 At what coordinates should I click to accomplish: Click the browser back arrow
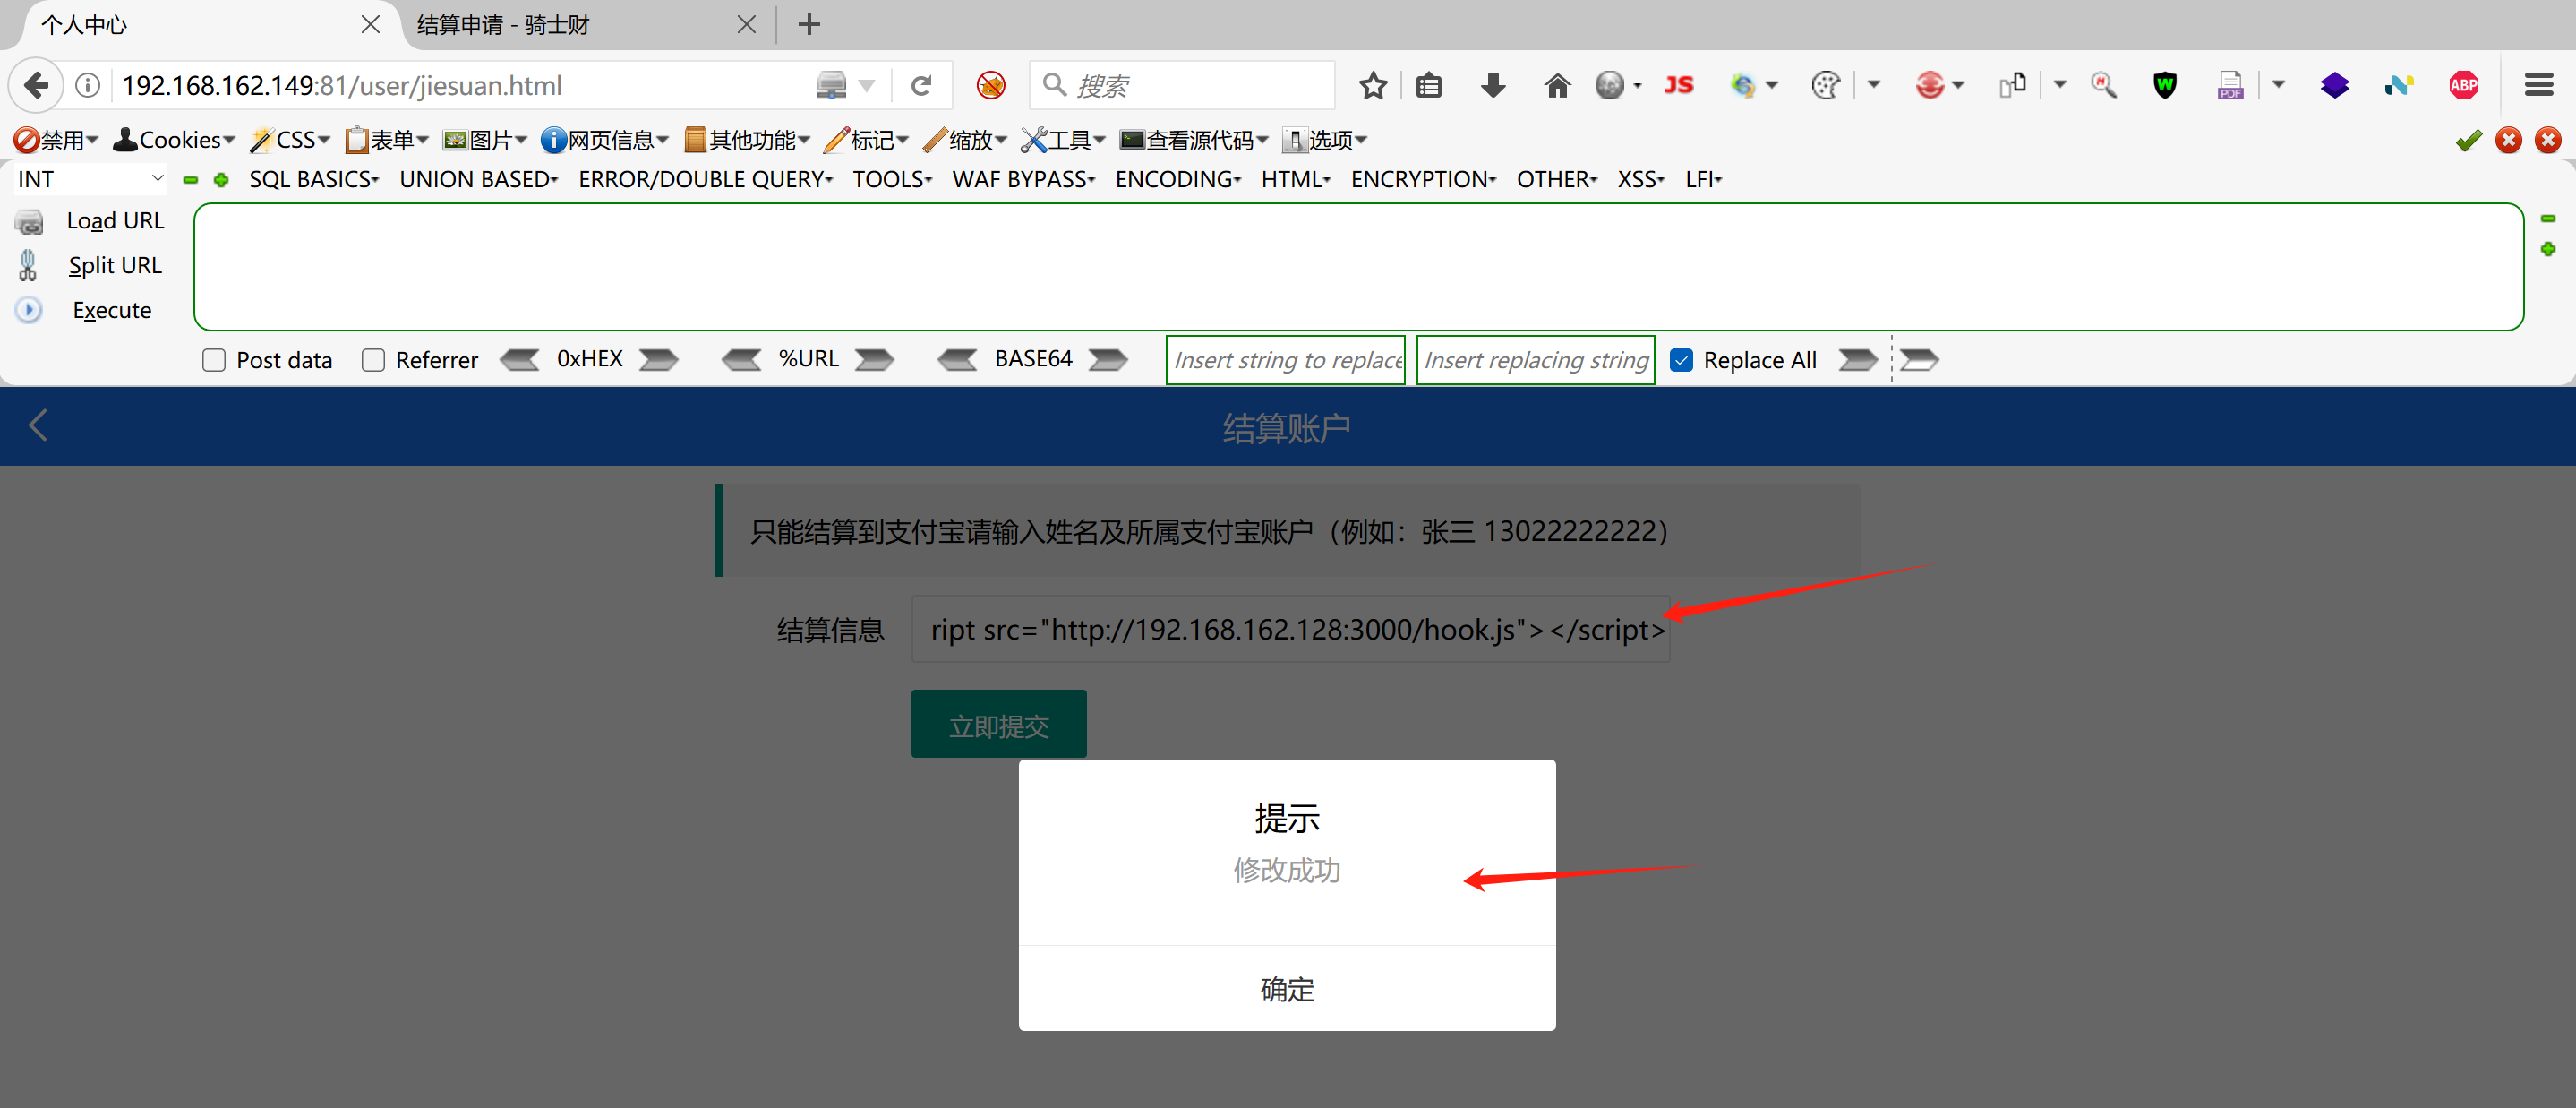36,86
